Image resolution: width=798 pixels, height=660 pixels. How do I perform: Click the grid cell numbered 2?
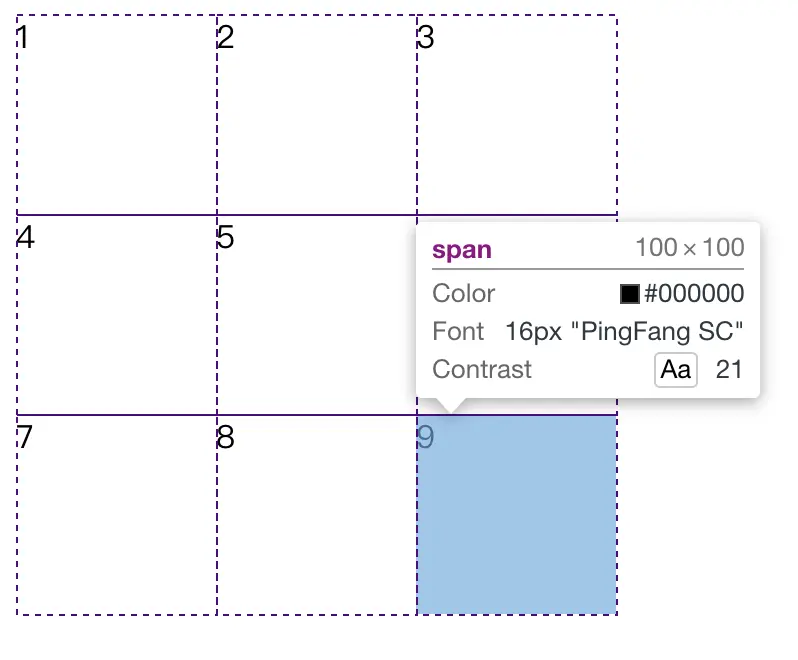click(x=317, y=115)
